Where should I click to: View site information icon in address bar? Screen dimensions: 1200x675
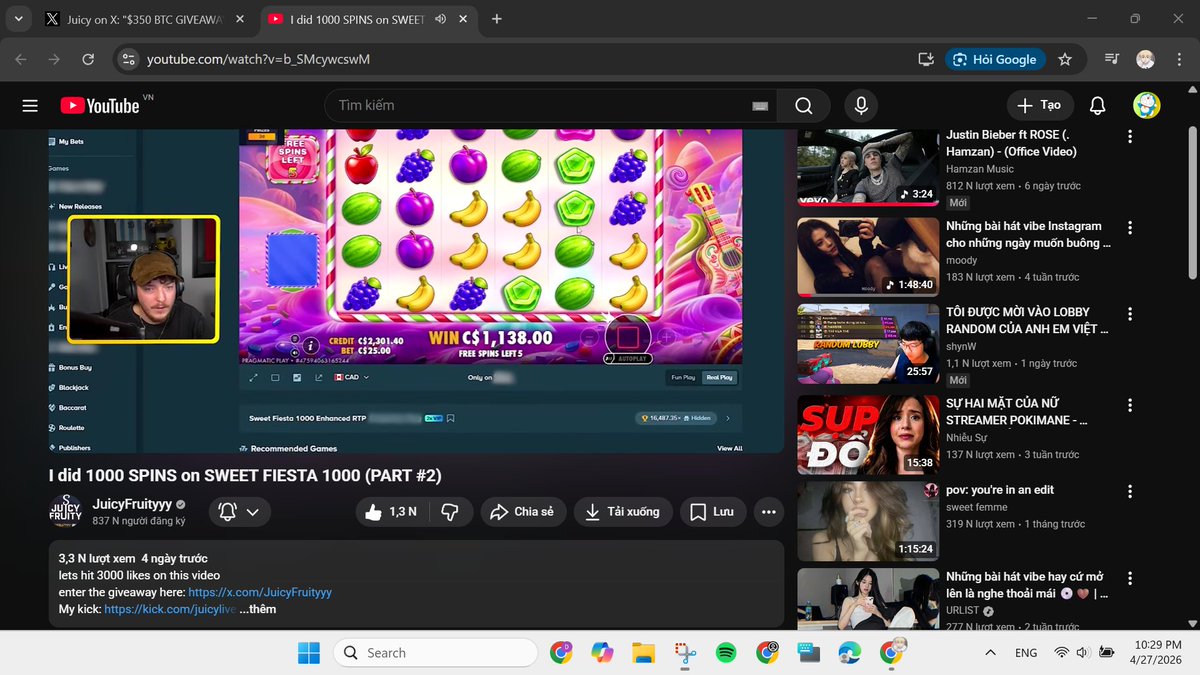[x=126, y=59]
